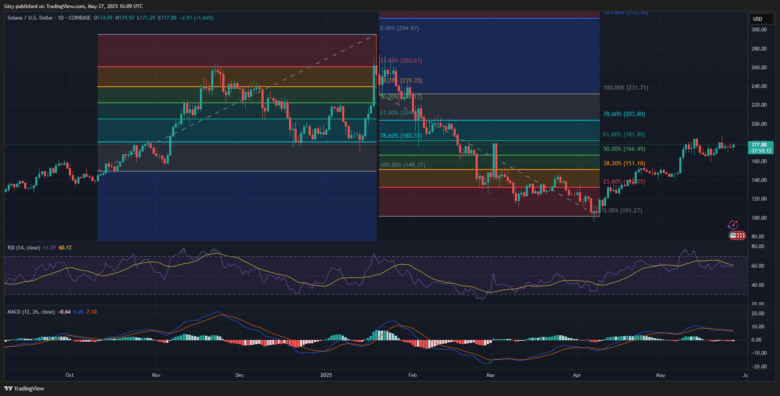Click the closing price C177.88 in header
This screenshot has height=396, width=780.
coord(167,18)
